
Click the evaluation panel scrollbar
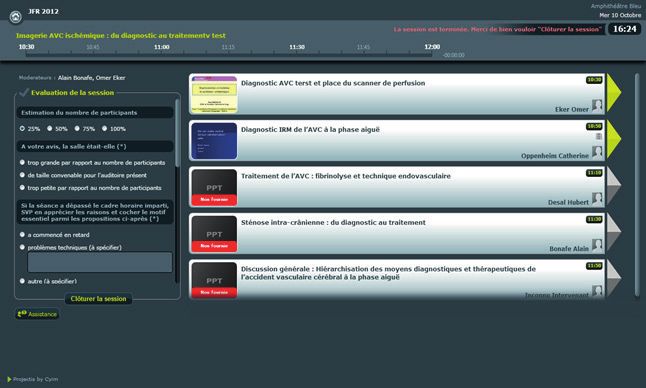coord(177,133)
